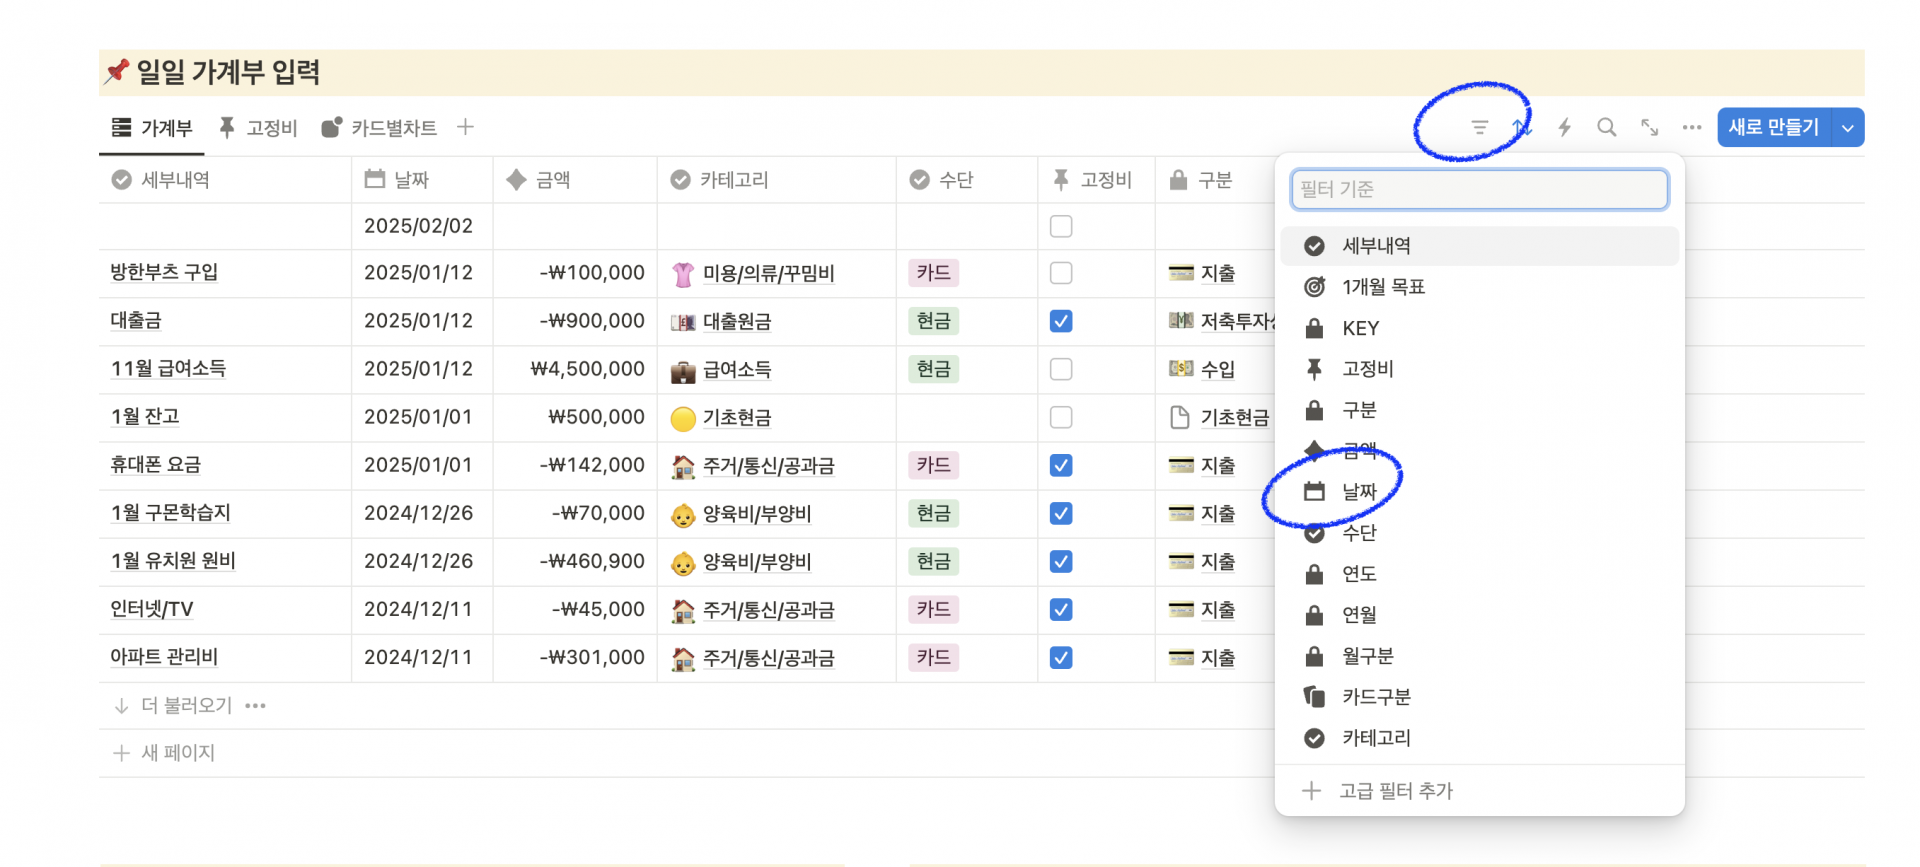Uncheck 고정비 checkbox for 인터넷/TV
The height and width of the screenshot is (867, 1920).
tap(1061, 609)
